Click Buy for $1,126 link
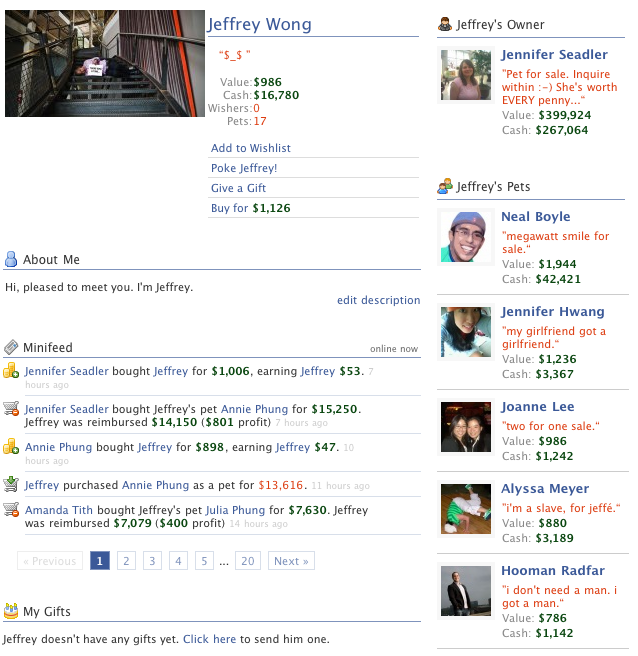The height and width of the screenshot is (656, 638). pos(251,208)
